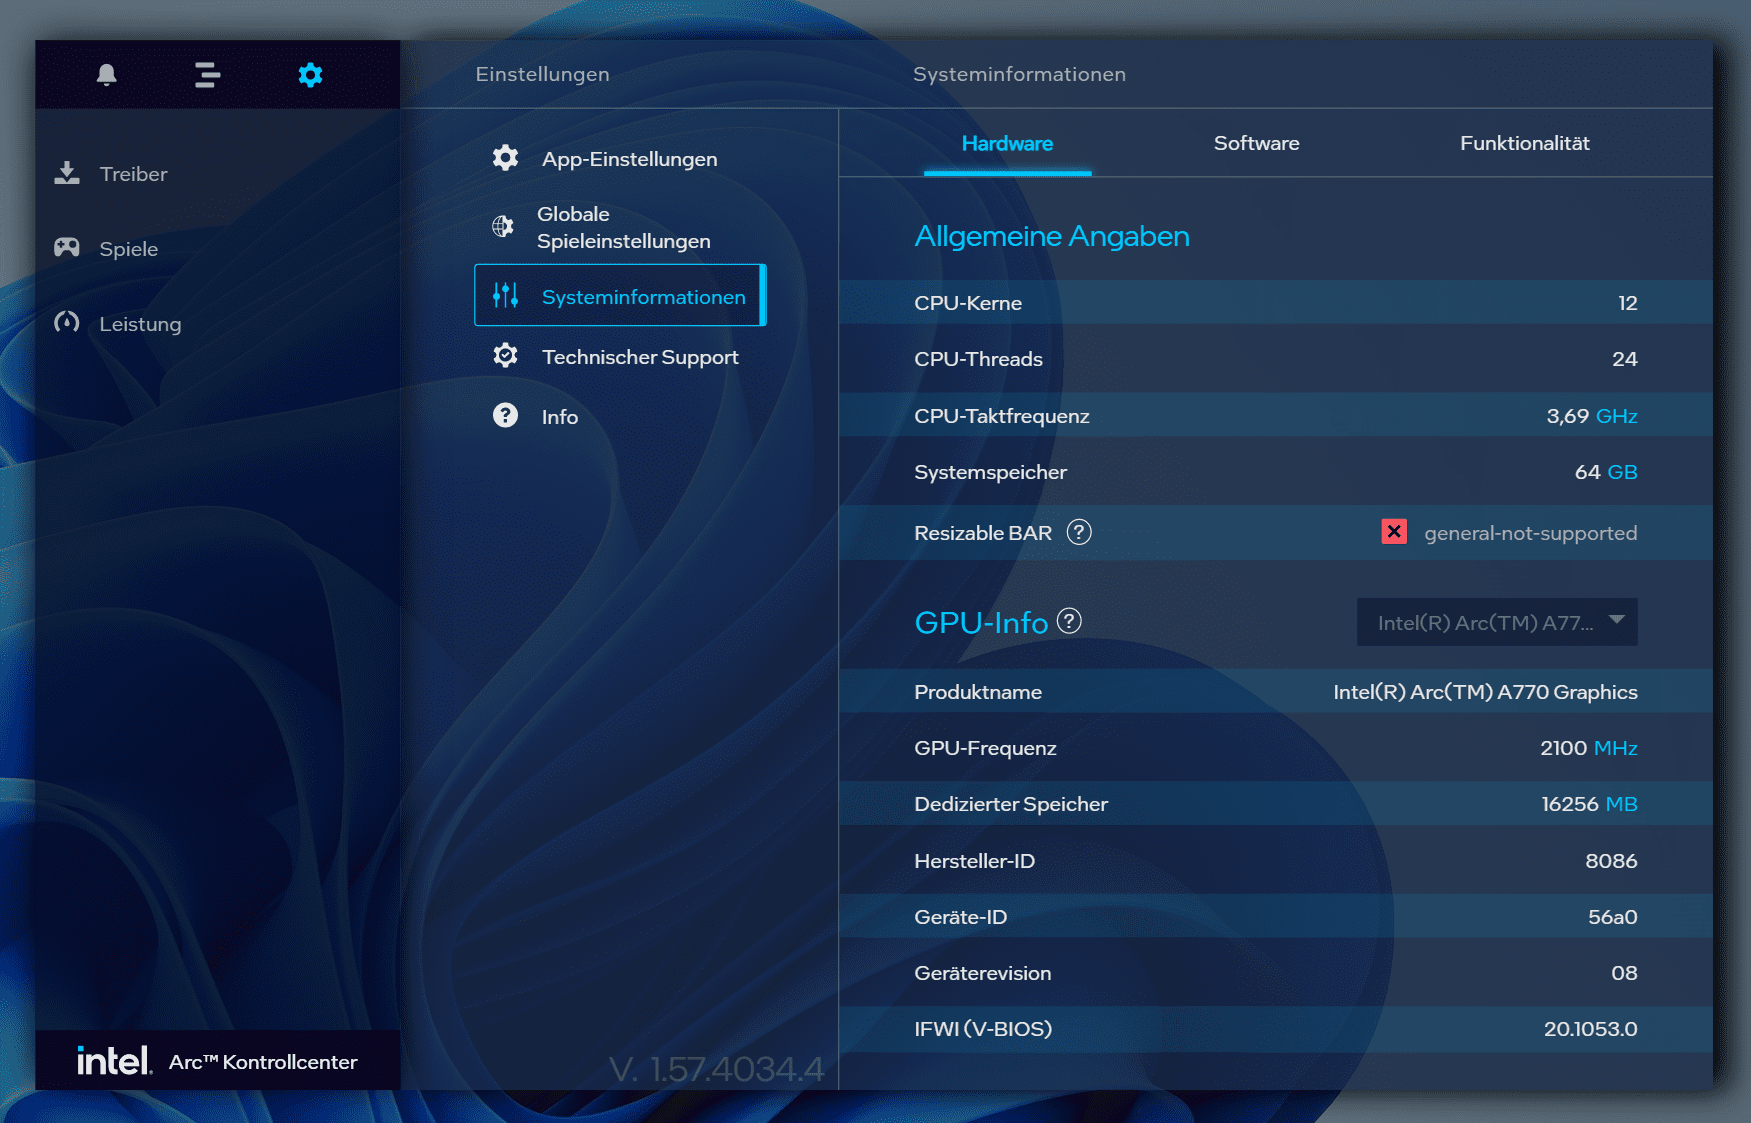
Task: Click the CPU-Kerne row label
Action: 968,303
